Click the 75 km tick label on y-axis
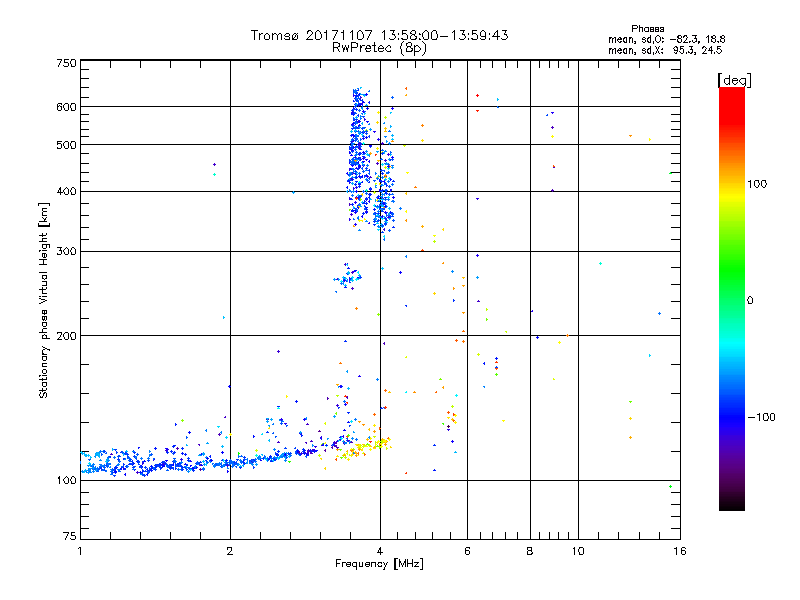This screenshot has height=600, width=800. click(68, 535)
